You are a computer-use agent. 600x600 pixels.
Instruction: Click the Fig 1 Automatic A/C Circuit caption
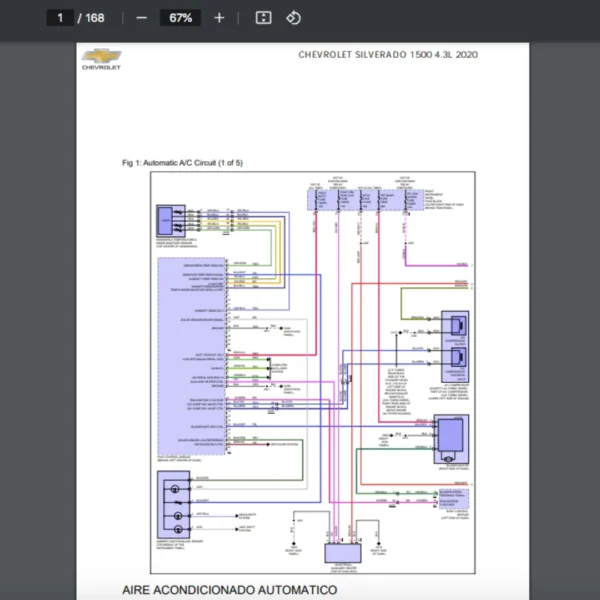182,162
